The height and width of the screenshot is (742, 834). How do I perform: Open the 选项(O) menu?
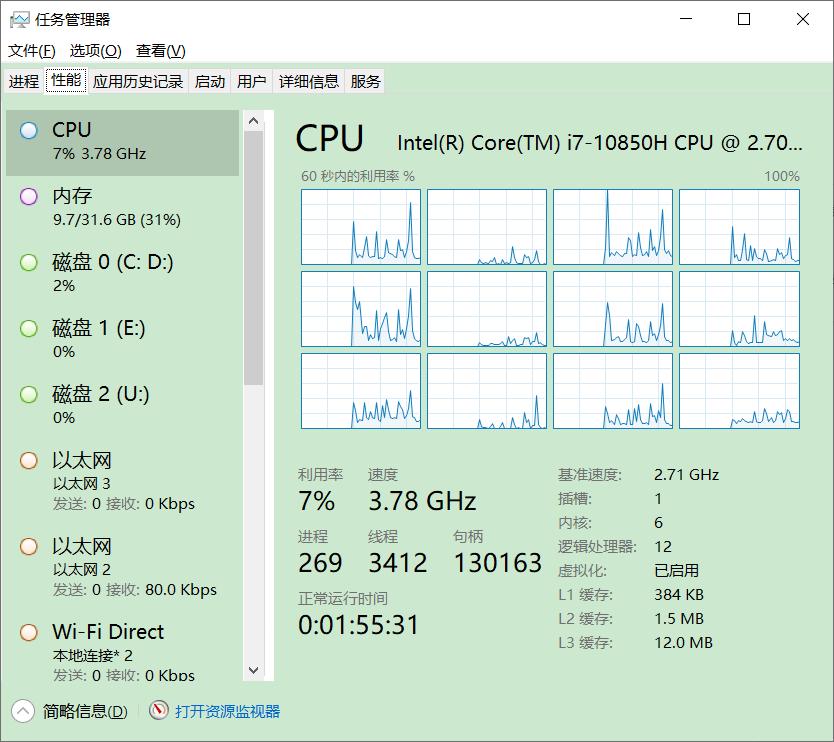click(95, 51)
